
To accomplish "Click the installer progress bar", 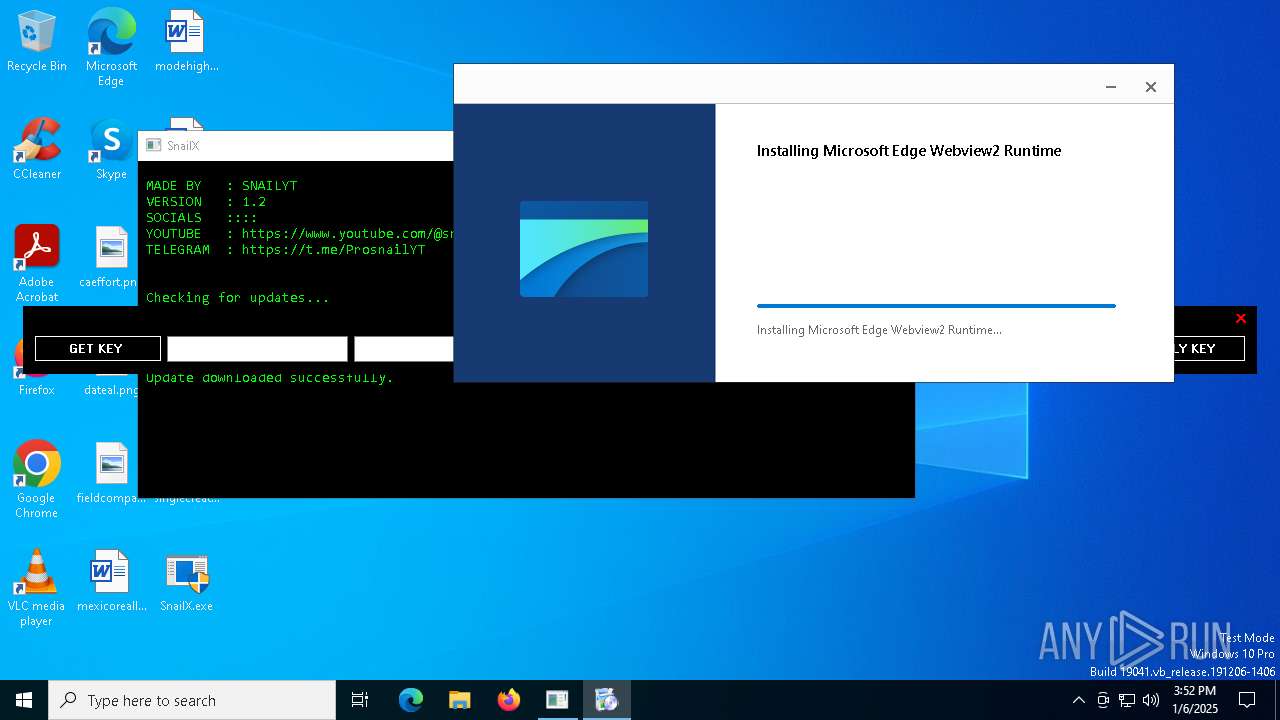I will (x=936, y=306).
